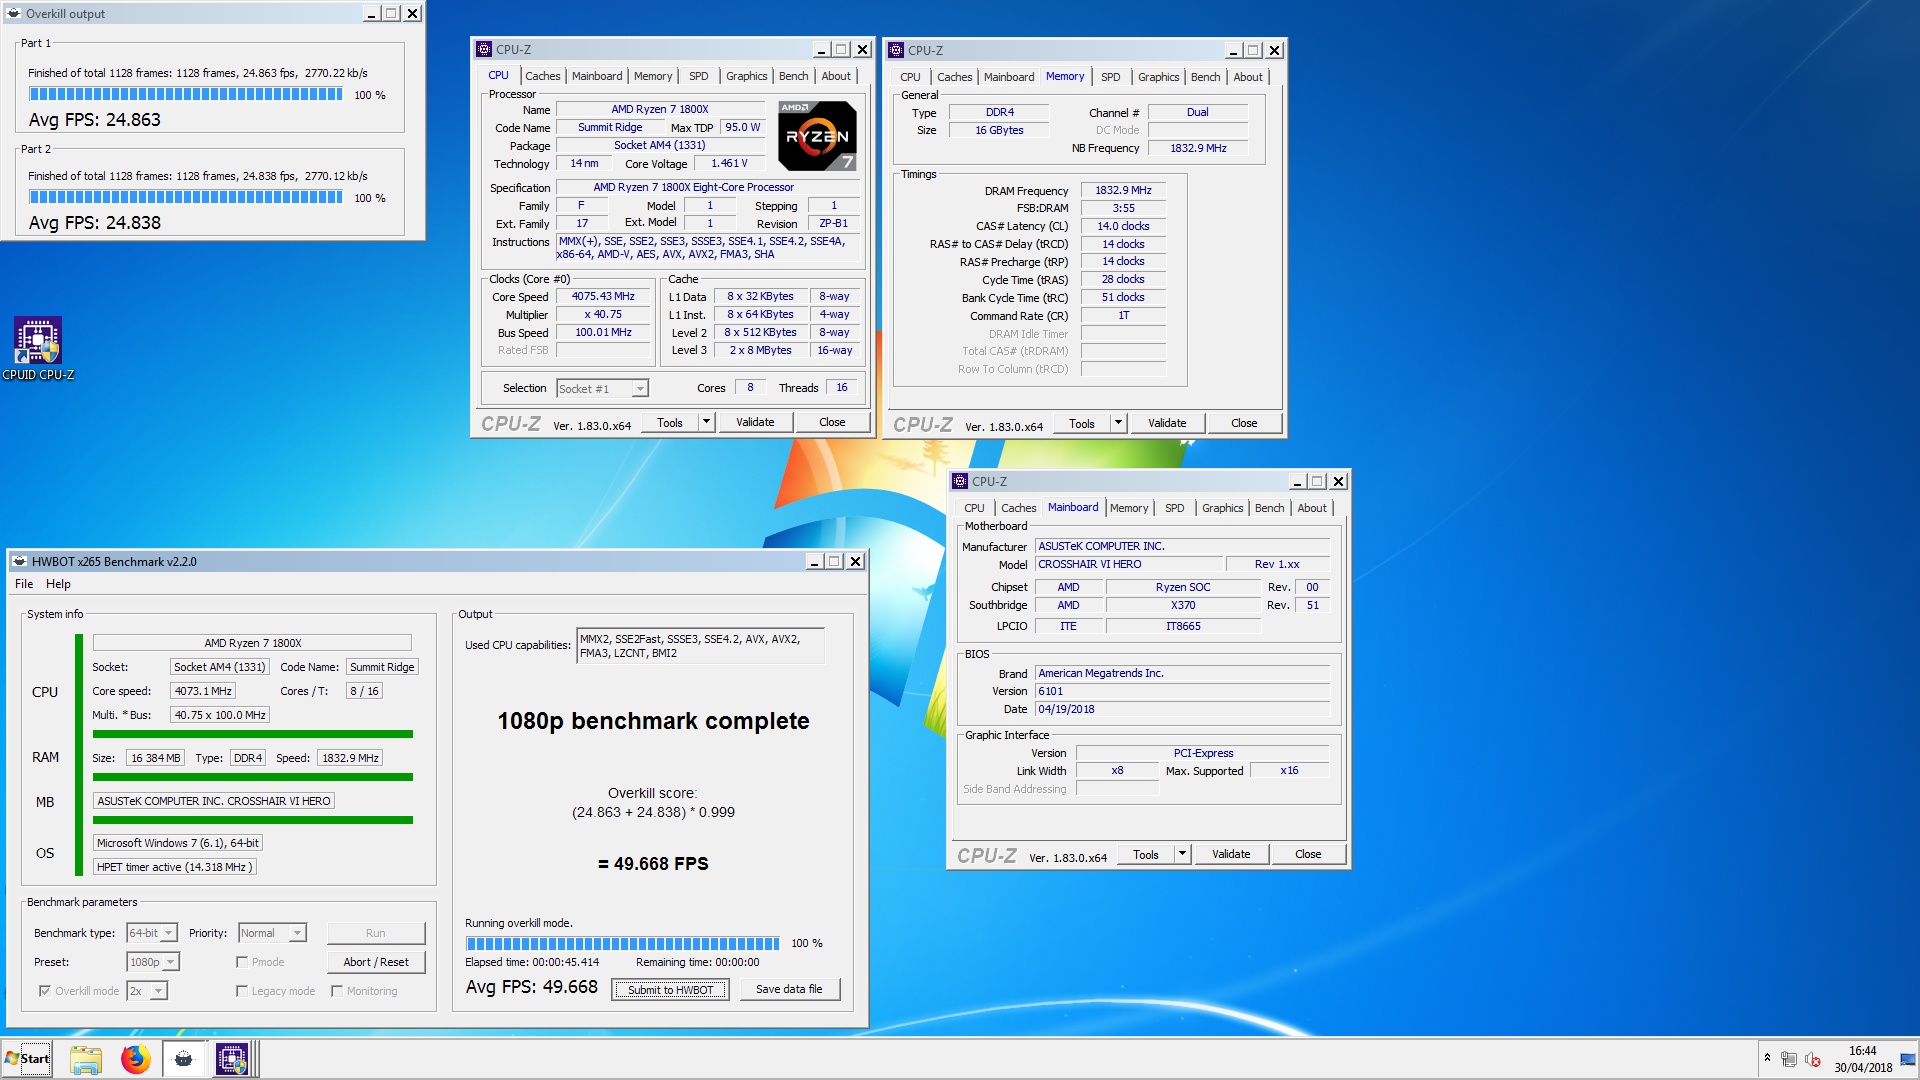1920x1080 pixels.
Task: Click the NB Frequency 1832.9 MHz value
Action: [x=1198, y=148]
